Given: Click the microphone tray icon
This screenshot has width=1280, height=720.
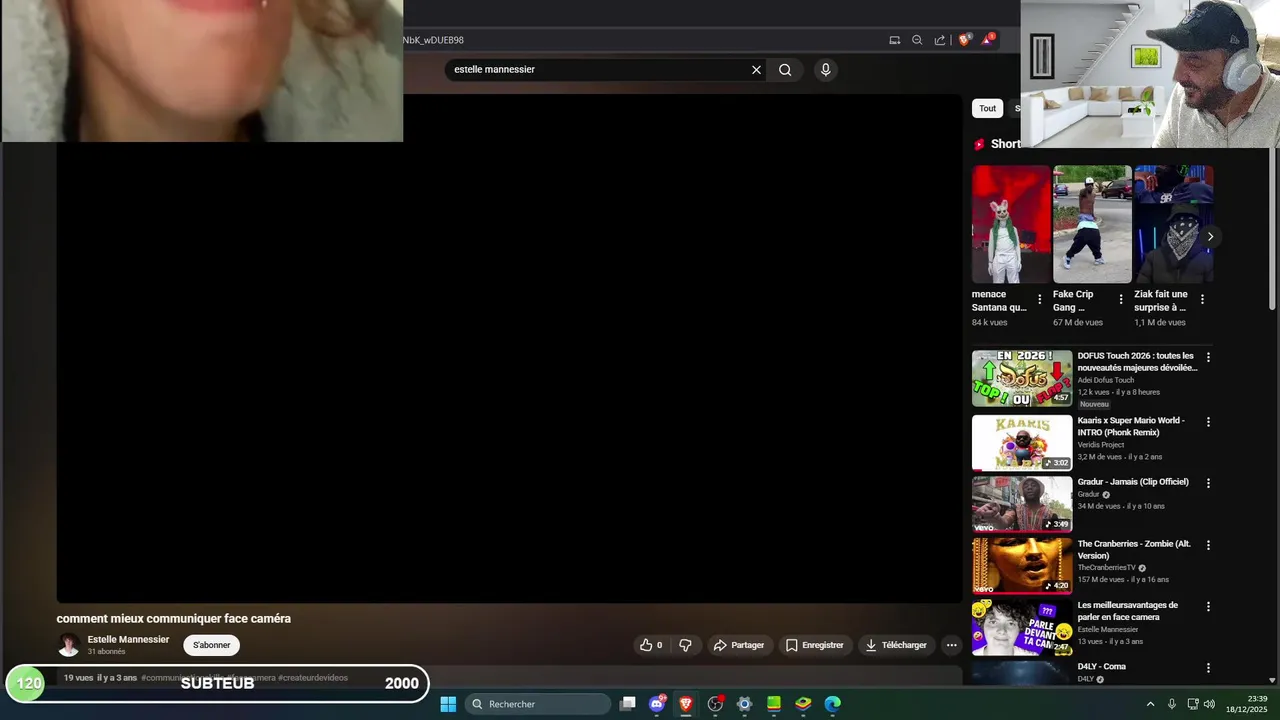Looking at the screenshot, I should click(x=1172, y=704).
